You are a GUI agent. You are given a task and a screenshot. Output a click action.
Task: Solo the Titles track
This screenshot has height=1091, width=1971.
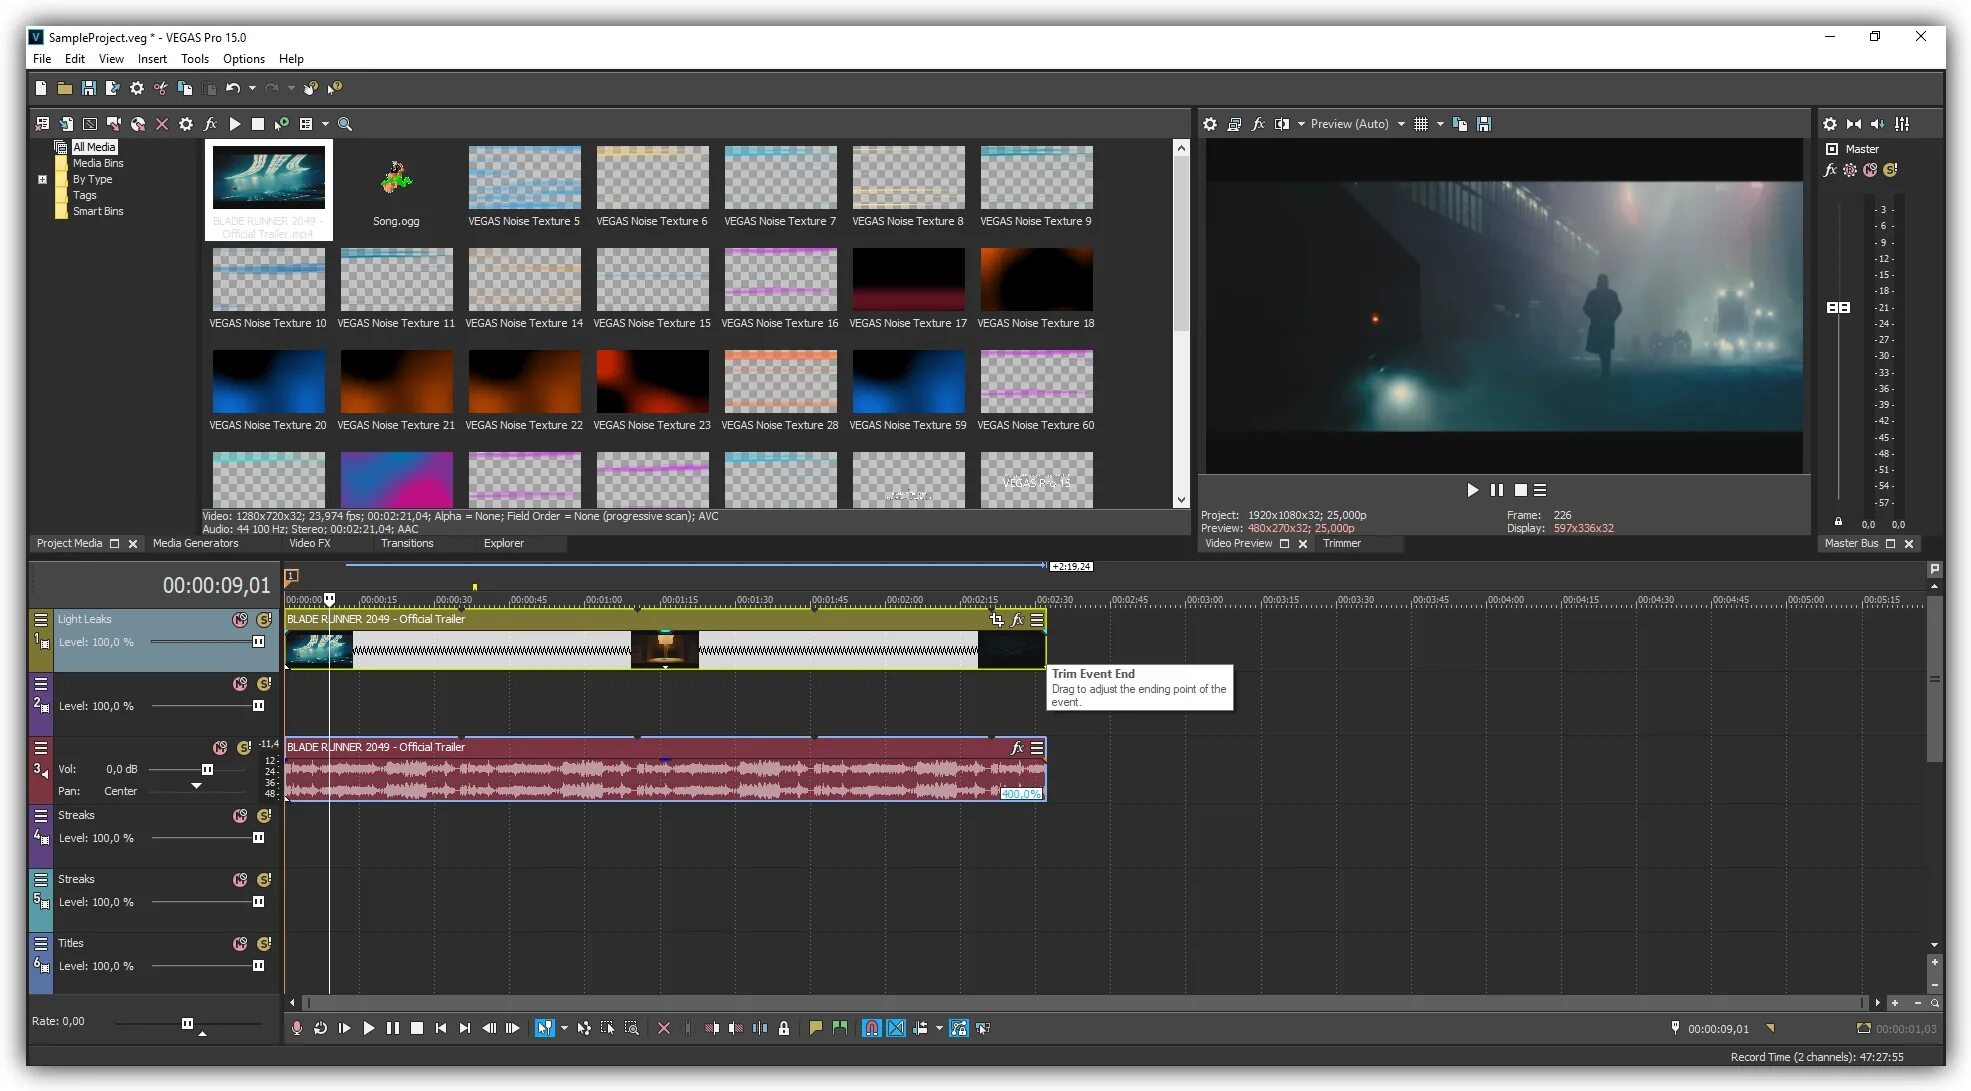click(x=264, y=944)
